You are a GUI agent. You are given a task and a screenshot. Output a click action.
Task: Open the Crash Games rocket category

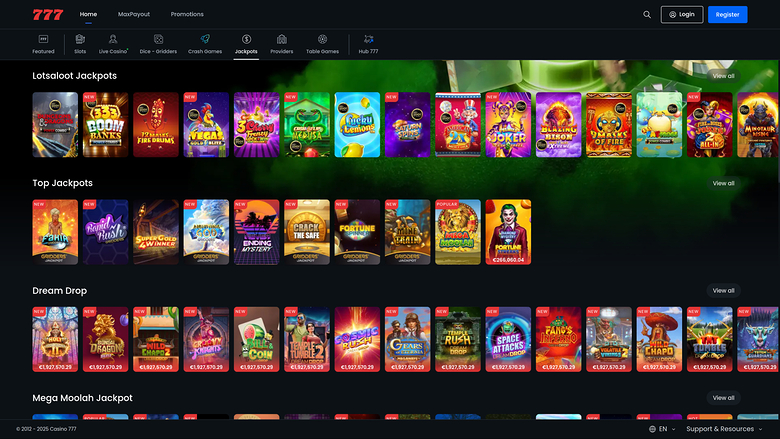(x=205, y=44)
